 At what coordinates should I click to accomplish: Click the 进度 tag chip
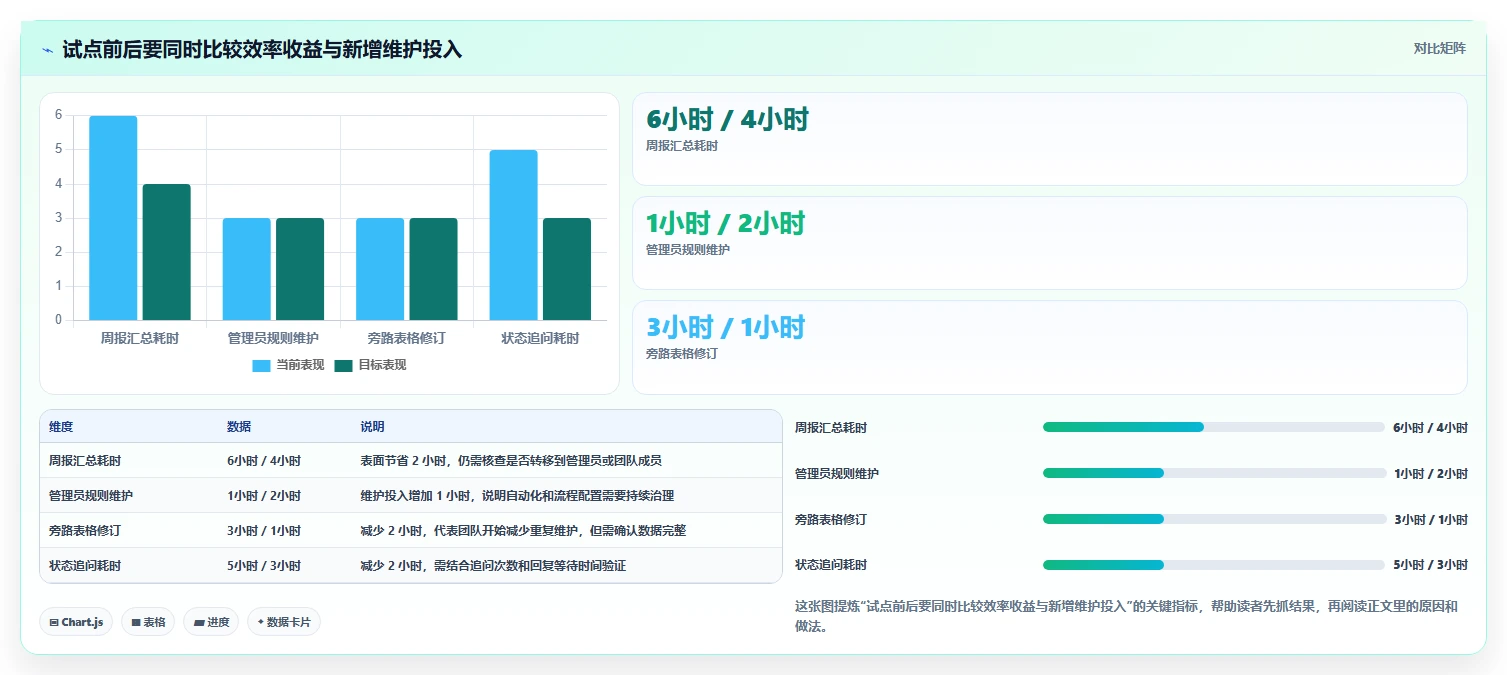[x=211, y=622]
